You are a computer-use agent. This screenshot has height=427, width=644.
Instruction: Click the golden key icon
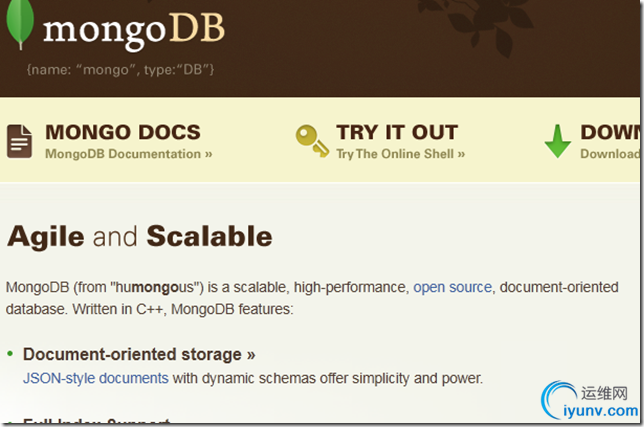tap(312, 141)
